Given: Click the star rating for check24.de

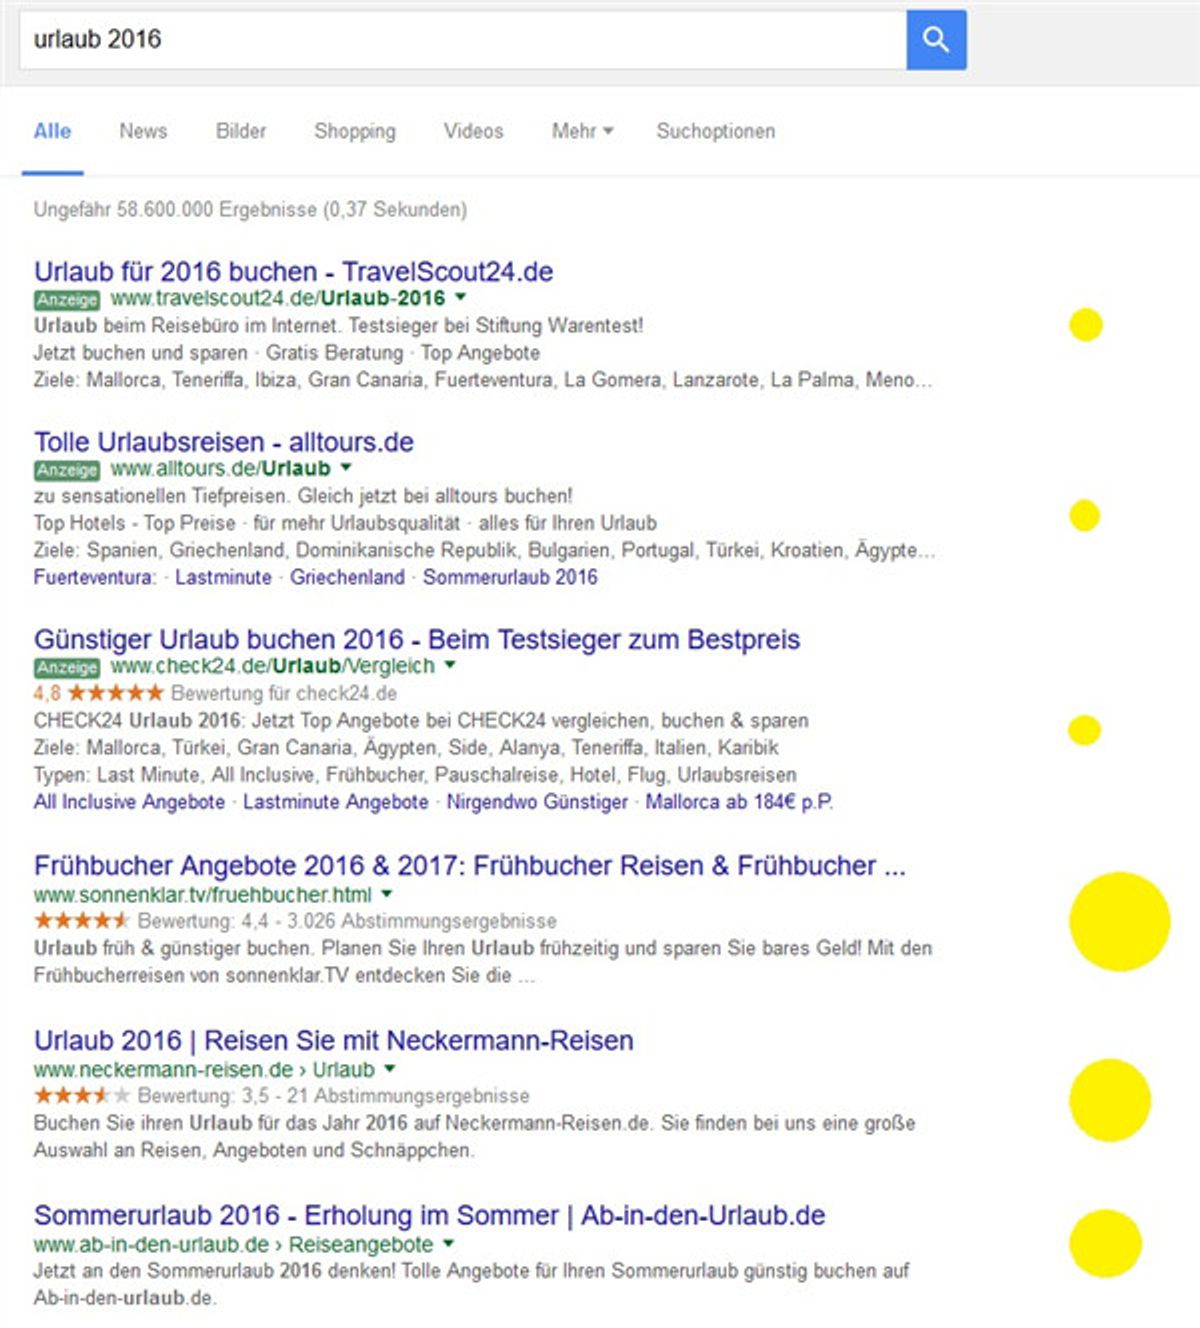Looking at the screenshot, I should pyautogui.click(x=115, y=692).
